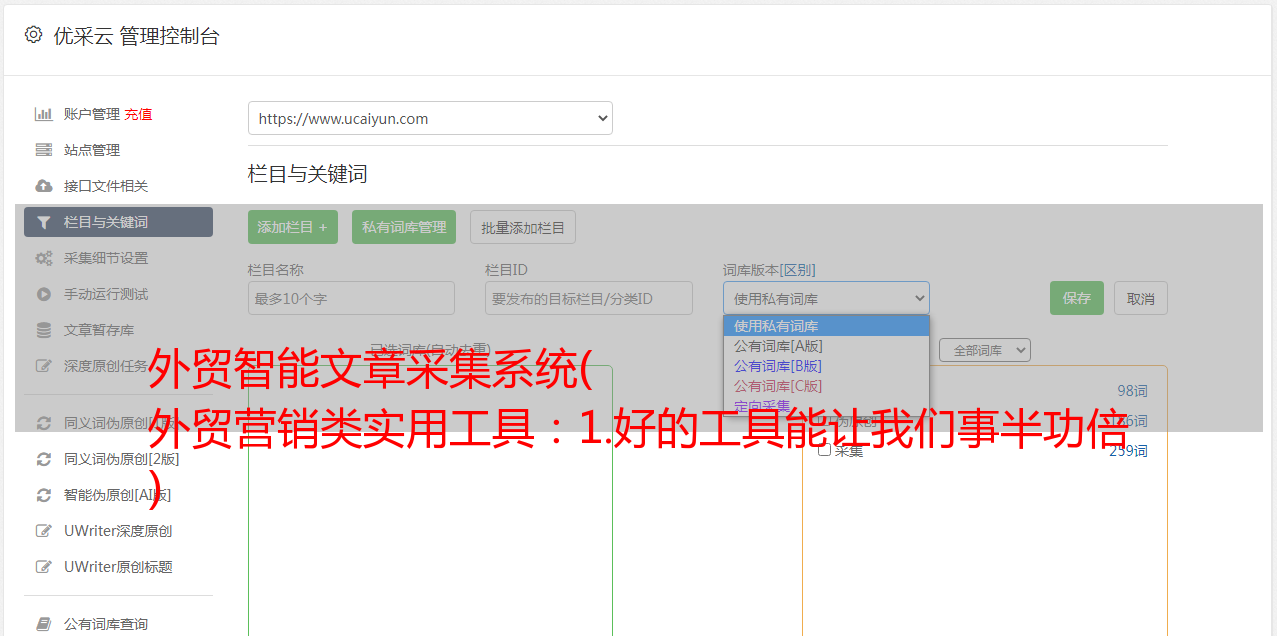This screenshot has height=636, width=1277.
Task: Click the 98词 count
Action: [1132, 391]
